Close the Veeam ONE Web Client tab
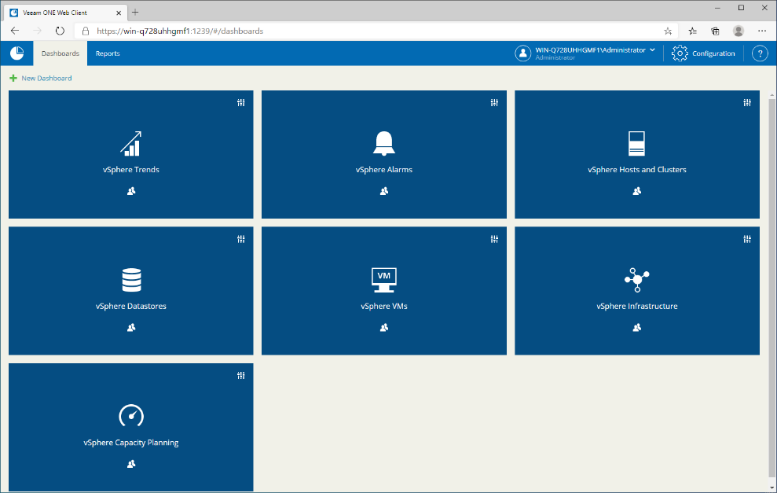This screenshot has height=493, width=777. tap(118, 13)
